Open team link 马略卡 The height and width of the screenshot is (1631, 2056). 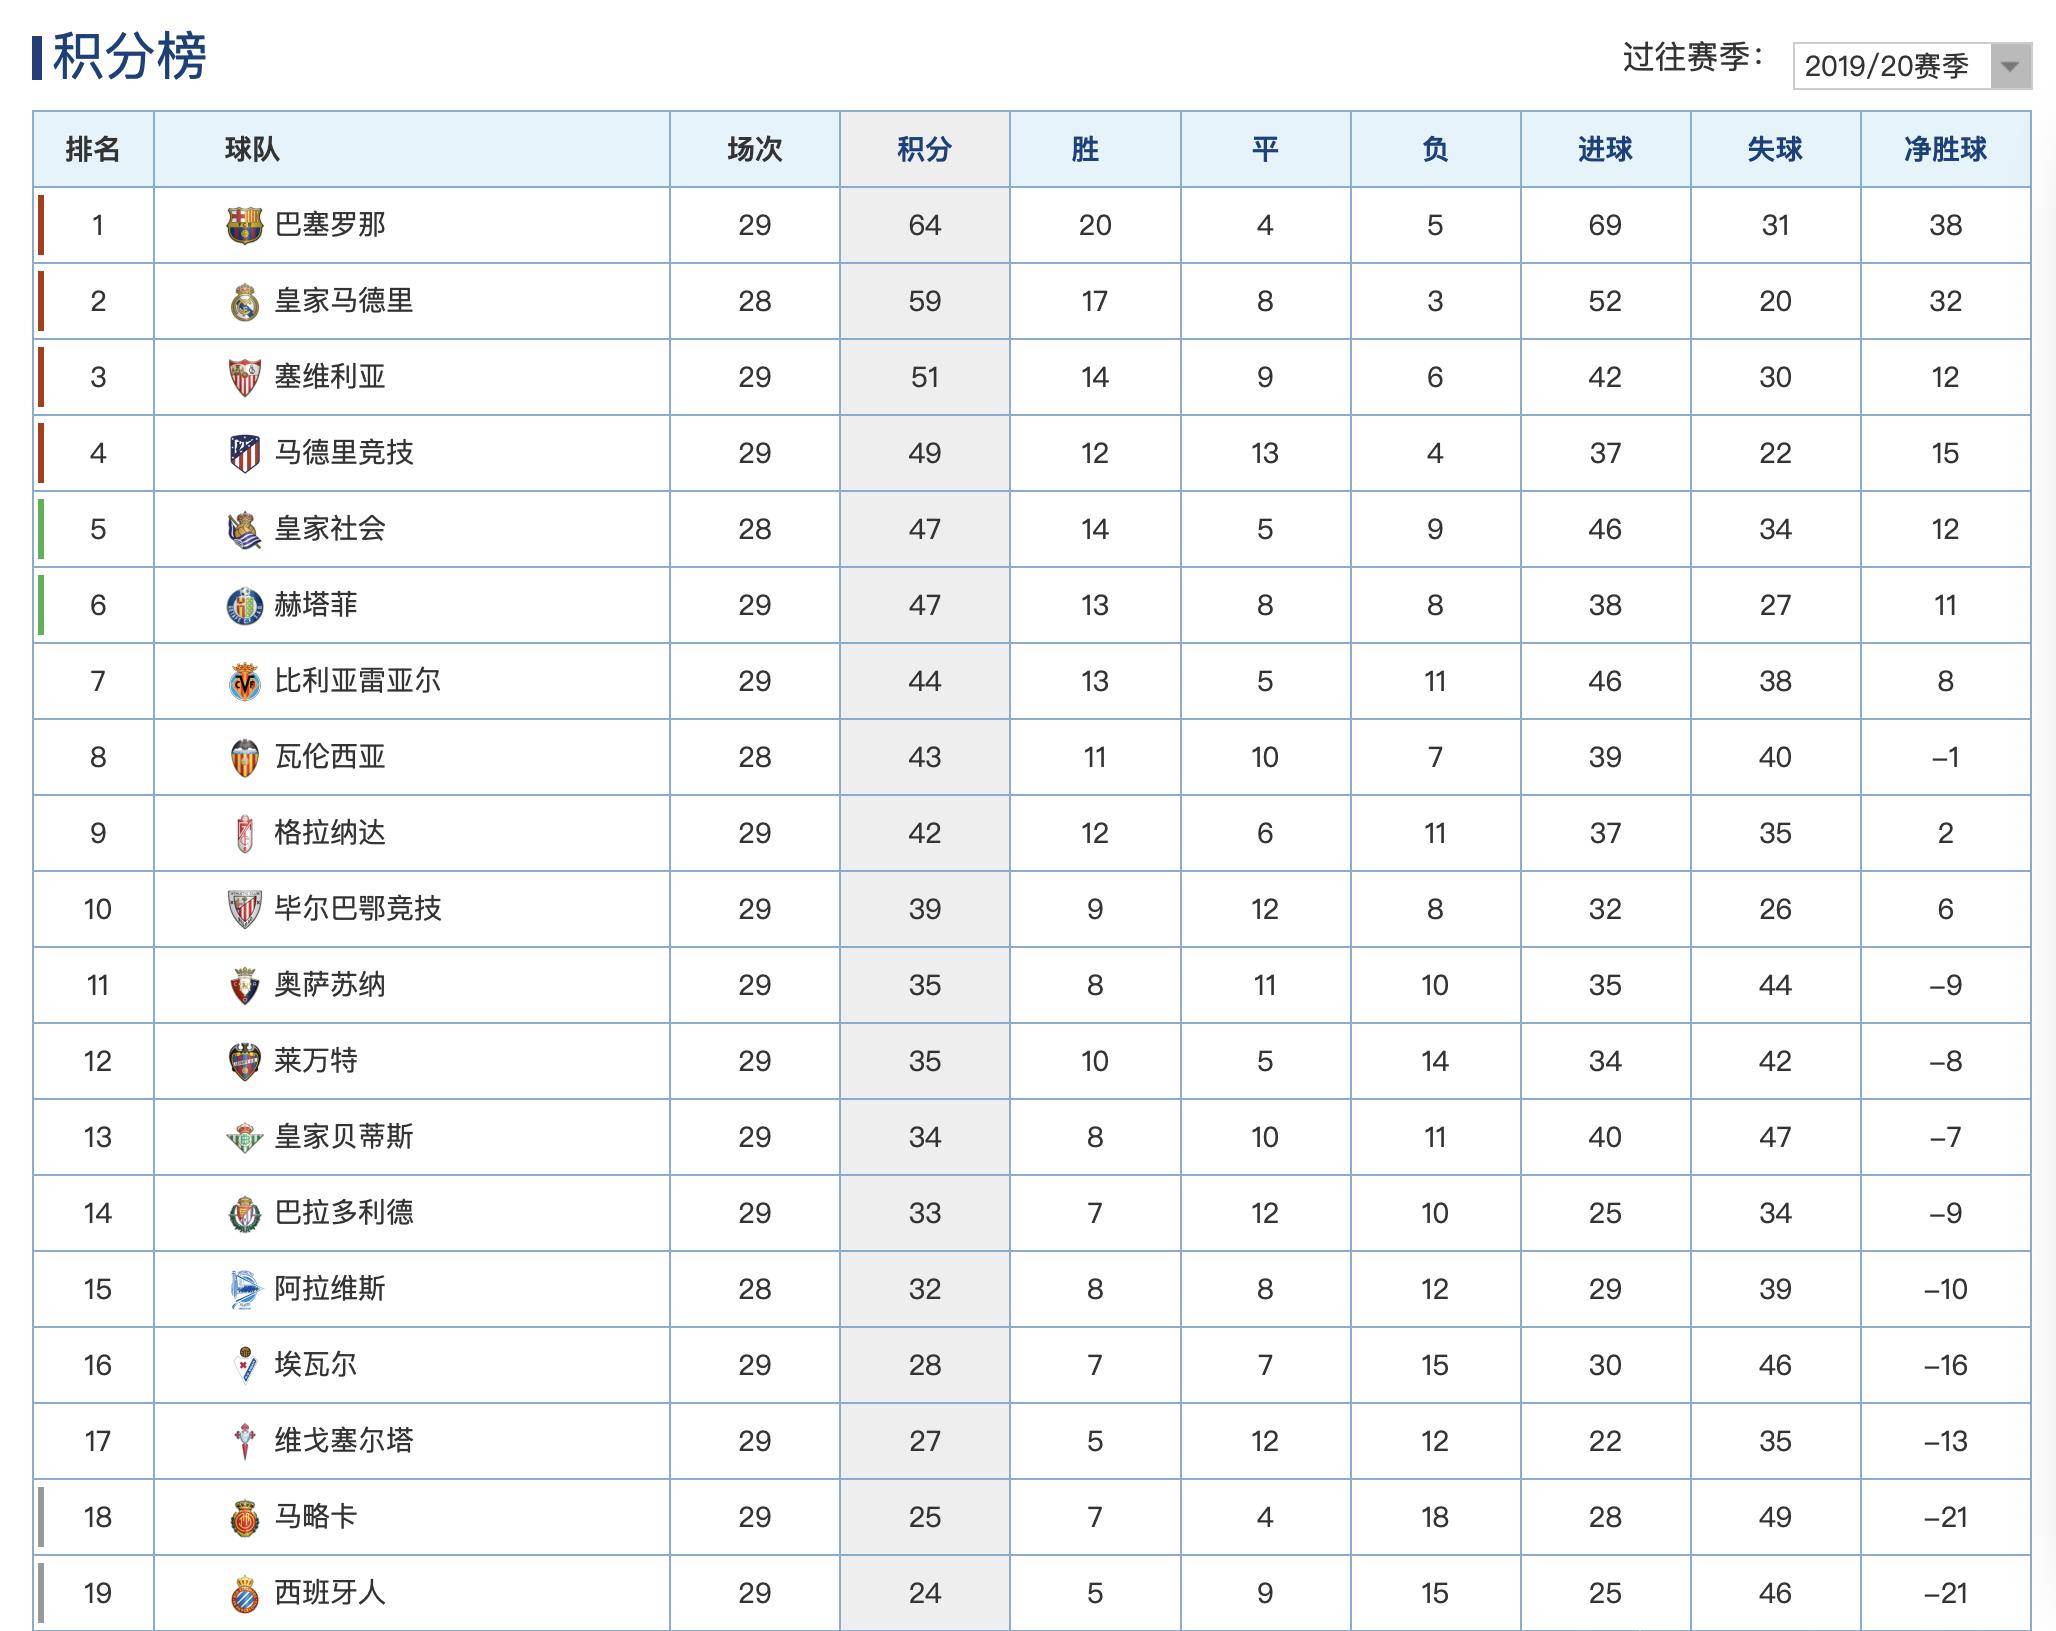[x=316, y=1517]
